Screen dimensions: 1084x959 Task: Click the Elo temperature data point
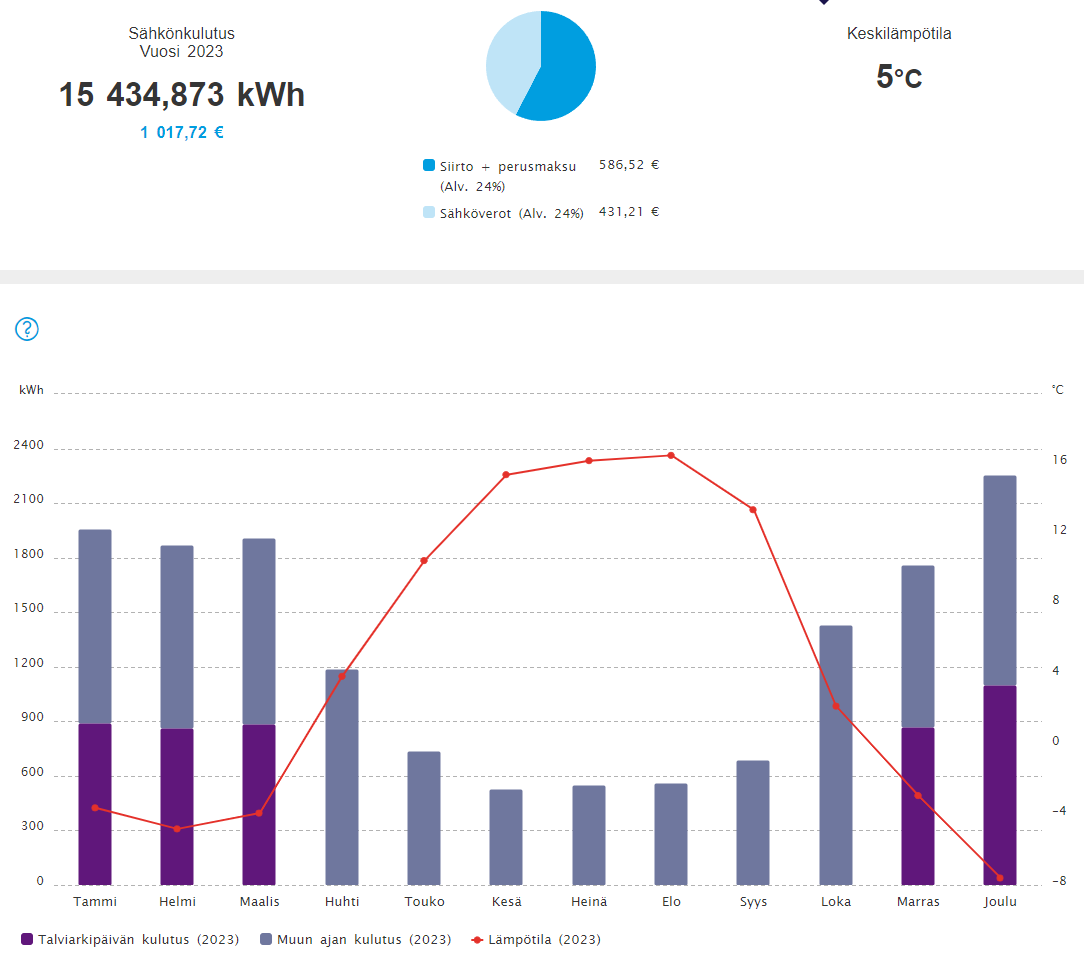click(671, 455)
